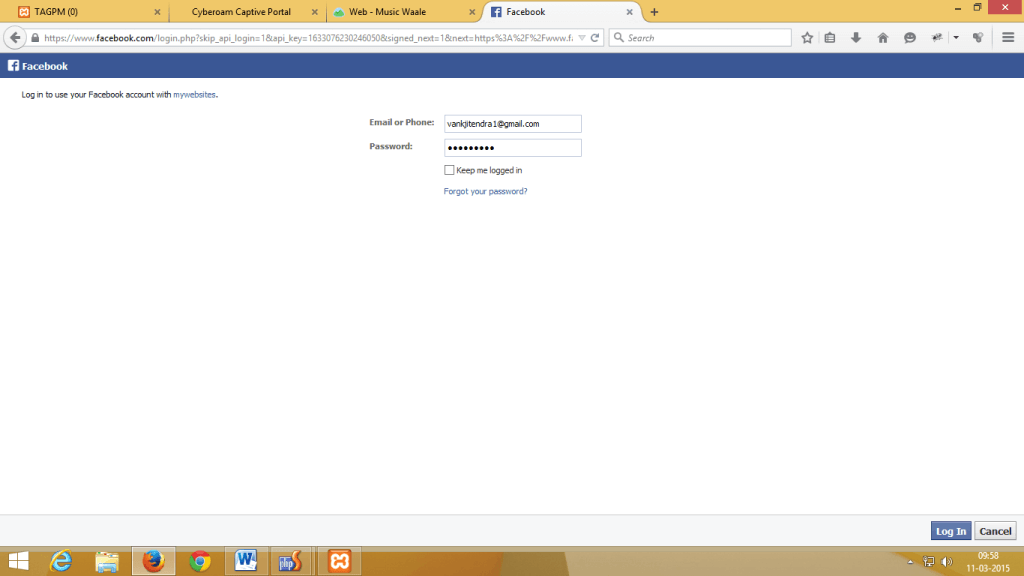Screen dimensions: 1024x576
Task: Switch to the Cyberoam Captive Portal tab
Action: (x=247, y=12)
